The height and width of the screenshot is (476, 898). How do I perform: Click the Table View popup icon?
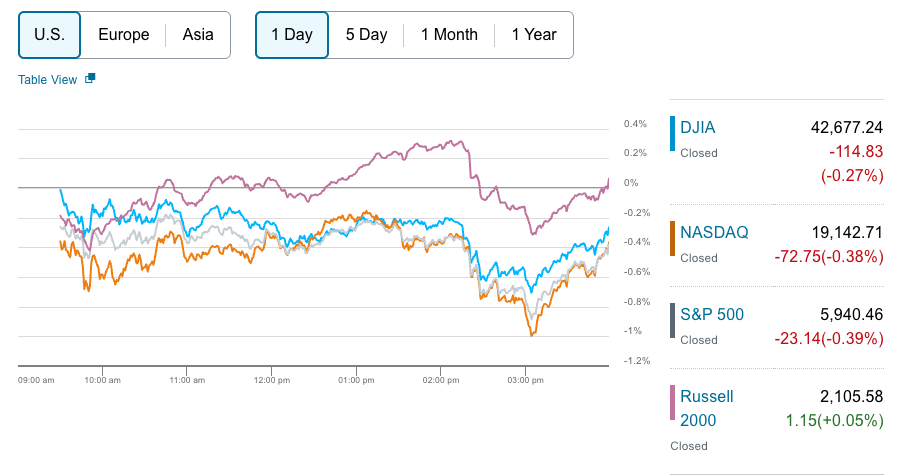click(90, 78)
